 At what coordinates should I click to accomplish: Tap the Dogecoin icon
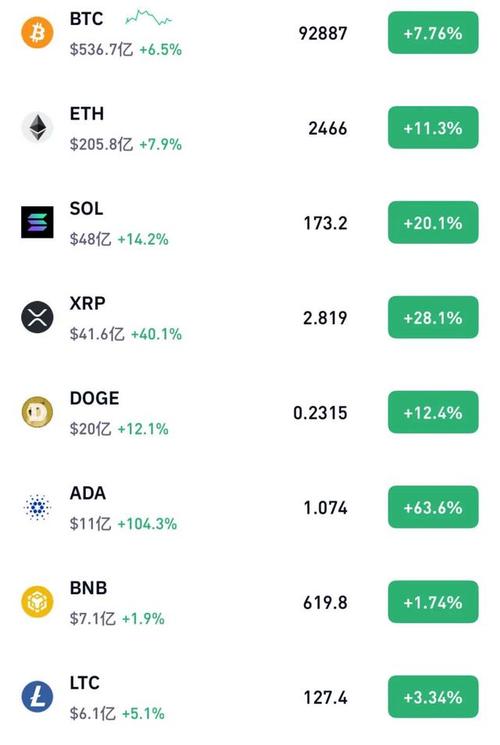(37, 411)
